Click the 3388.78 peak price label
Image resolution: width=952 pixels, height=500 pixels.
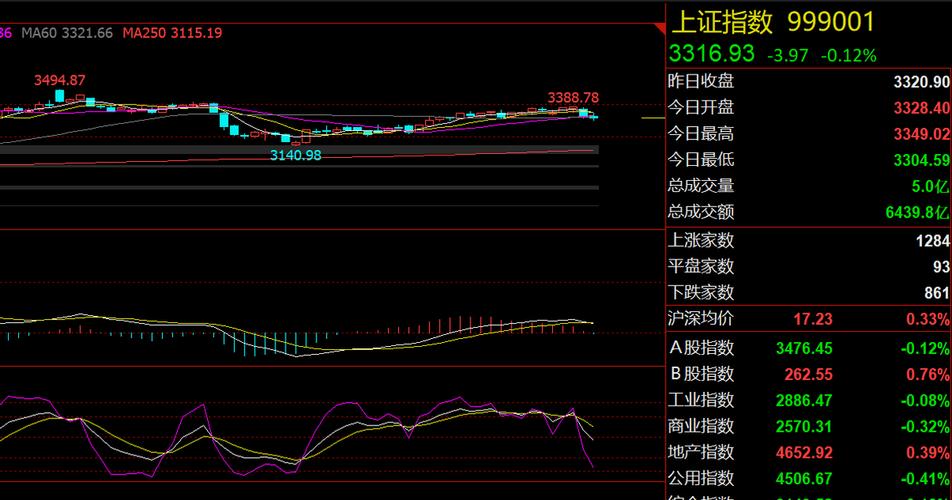[573, 97]
